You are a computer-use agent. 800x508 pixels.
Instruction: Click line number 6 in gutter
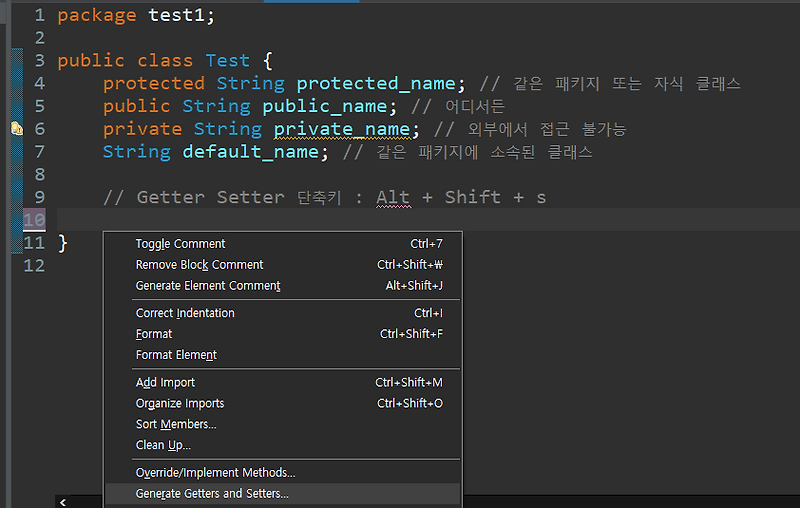(x=39, y=129)
